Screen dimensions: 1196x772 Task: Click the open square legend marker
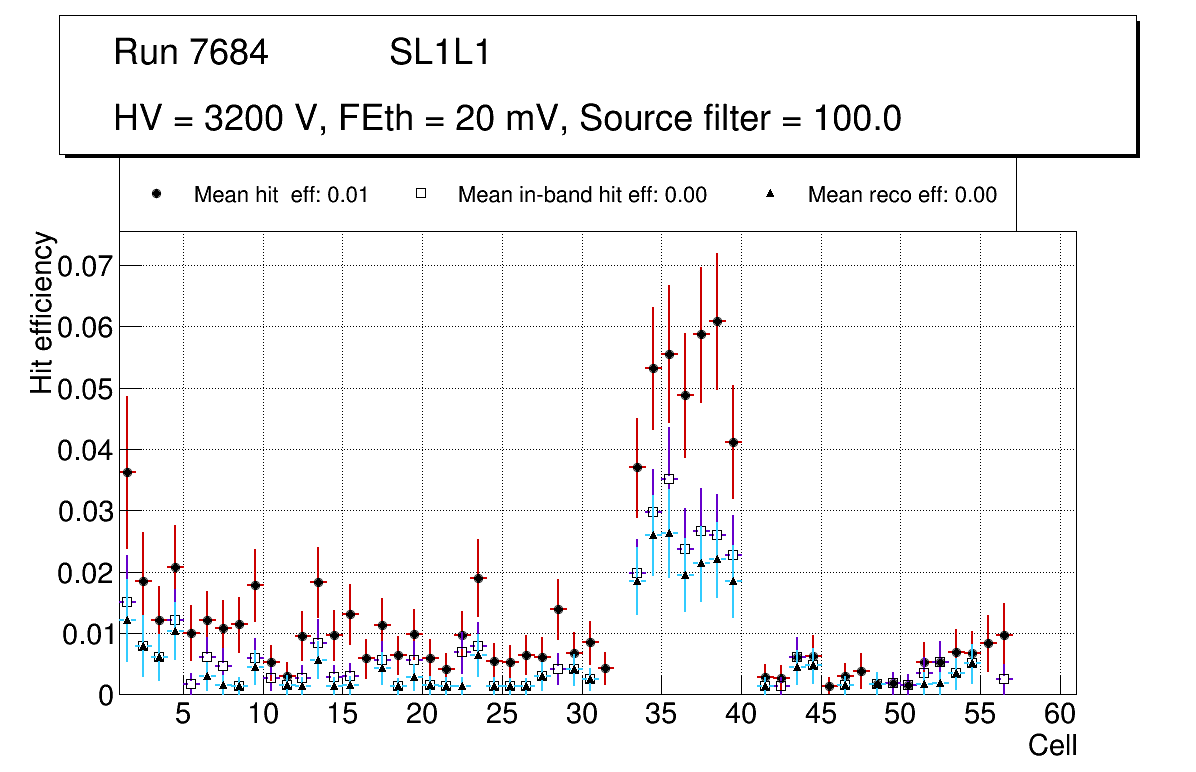421,194
